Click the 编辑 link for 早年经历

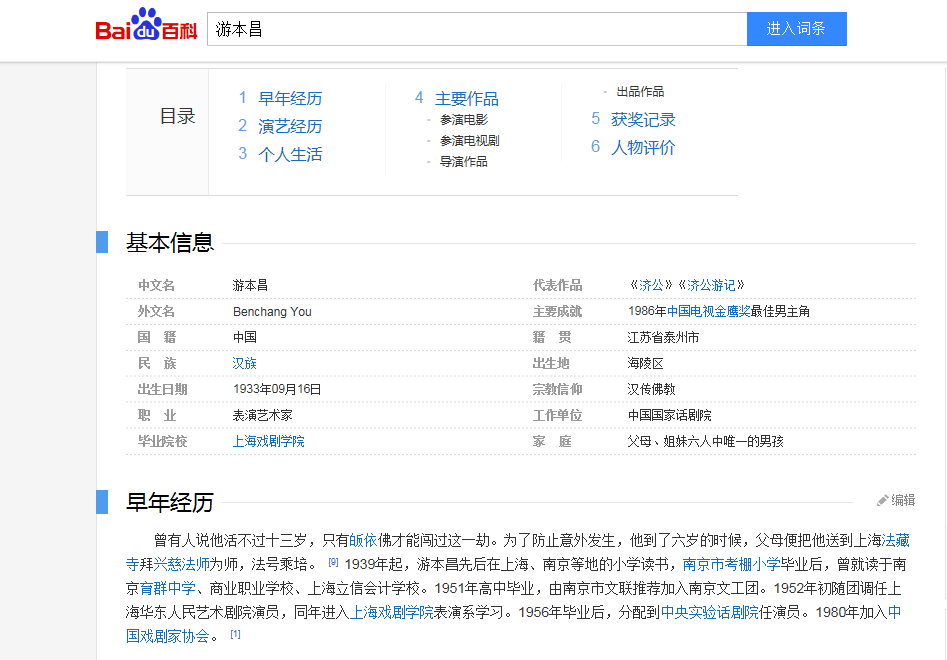click(903, 501)
